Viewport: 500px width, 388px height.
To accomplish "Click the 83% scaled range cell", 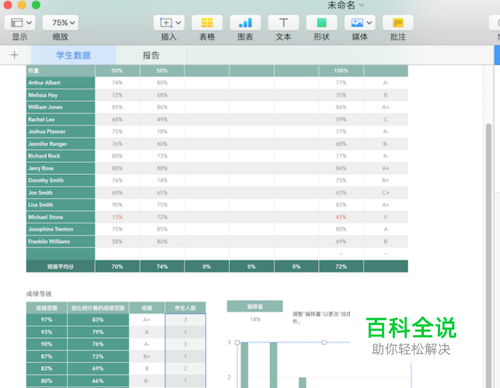I will [x=98, y=320].
